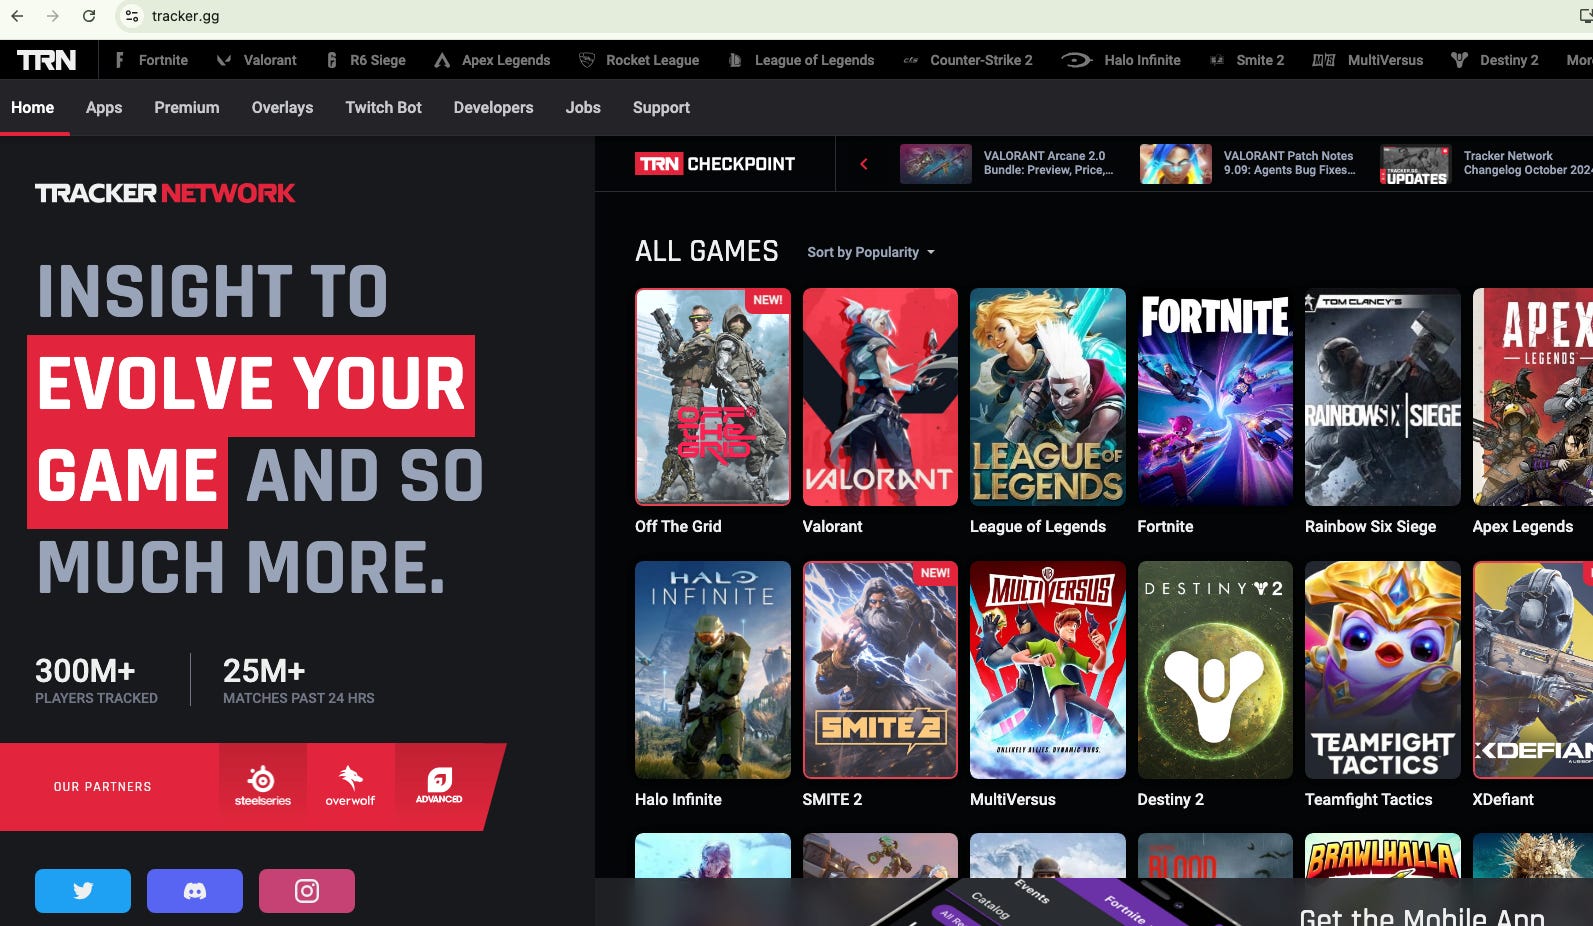Open MultiVersus in the top game bar
The width and height of the screenshot is (1593, 926).
[x=1368, y=60]
